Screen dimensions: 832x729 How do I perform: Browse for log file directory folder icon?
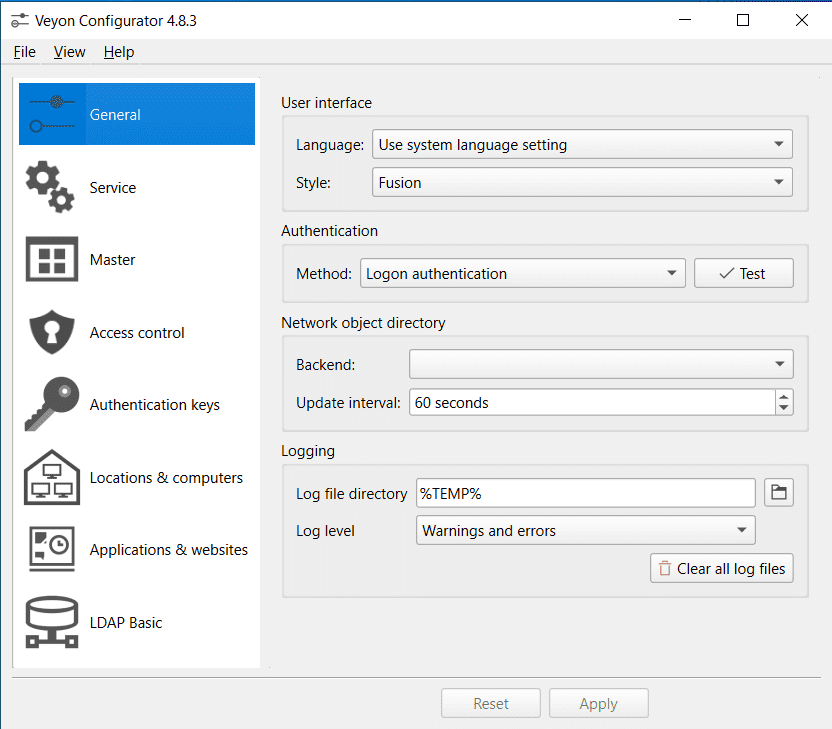click(778, 492)
